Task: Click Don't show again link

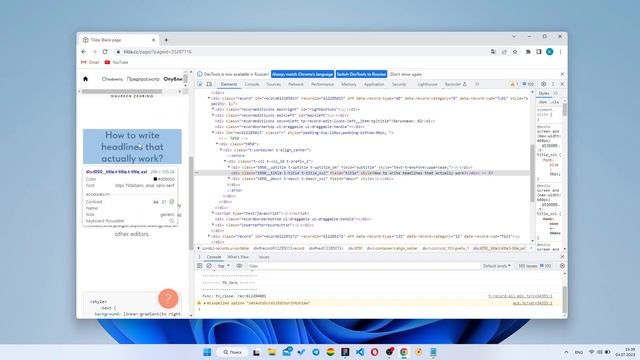Action: 406,74
